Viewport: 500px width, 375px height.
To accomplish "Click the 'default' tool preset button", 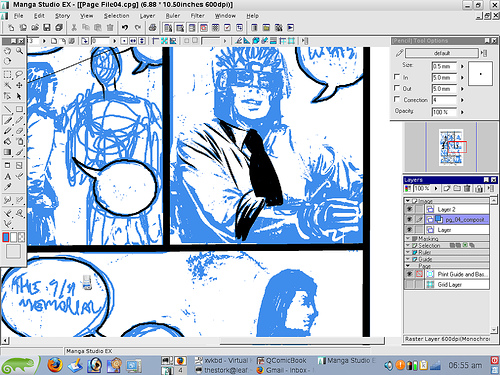I will tap(442, 53).
